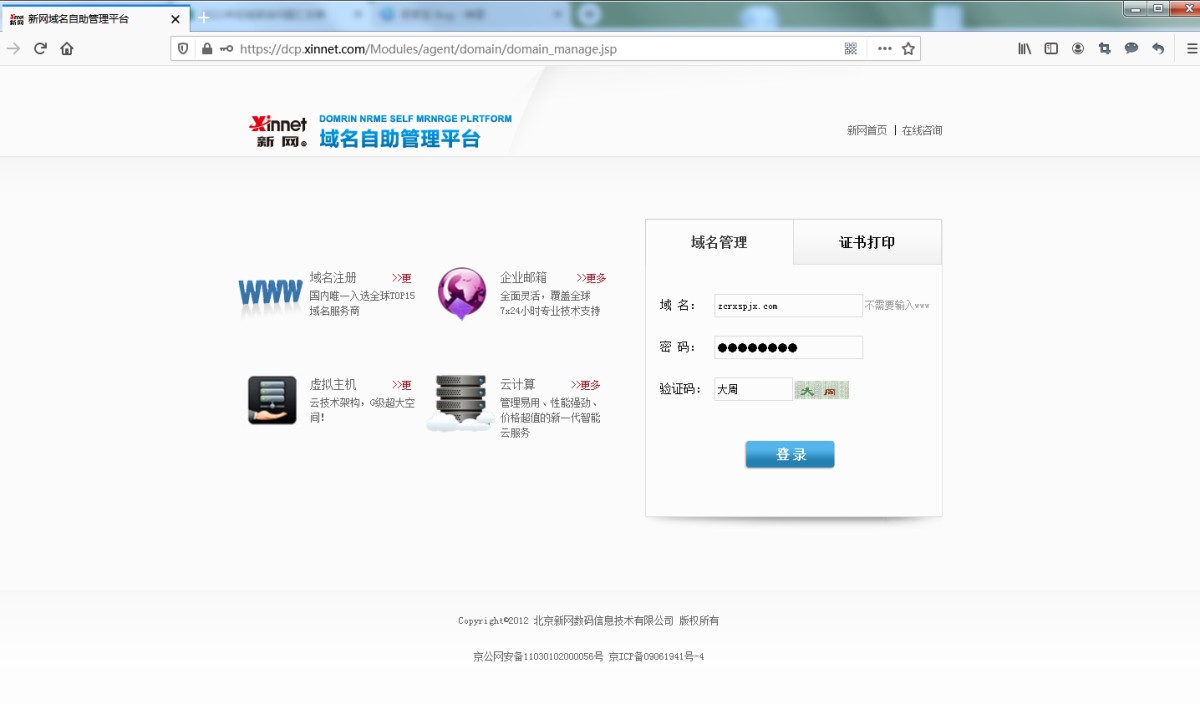Show site security info via padlock icon
Viewport: 1200px width, 704px height.
(x=207, y=48)
